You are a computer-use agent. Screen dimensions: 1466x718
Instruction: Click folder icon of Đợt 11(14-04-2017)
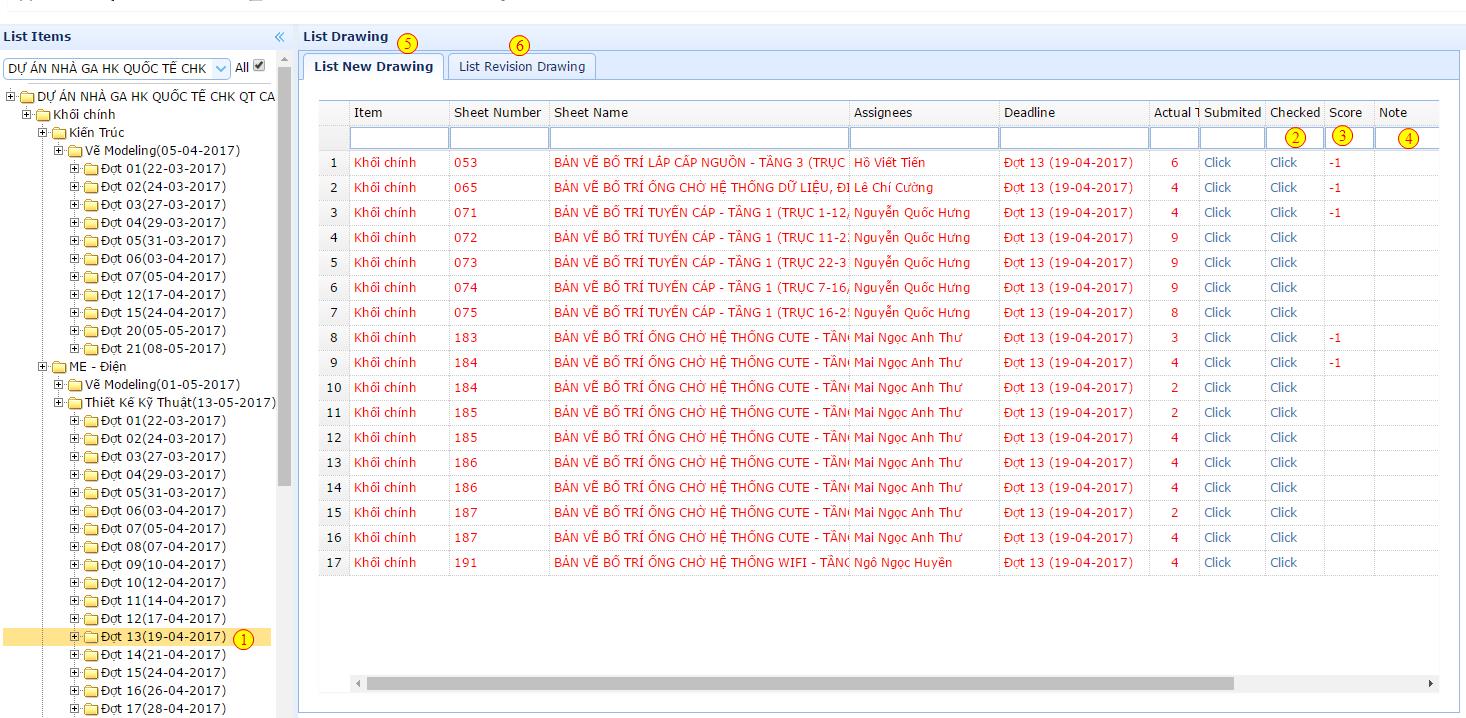click(x=91, y=601)
